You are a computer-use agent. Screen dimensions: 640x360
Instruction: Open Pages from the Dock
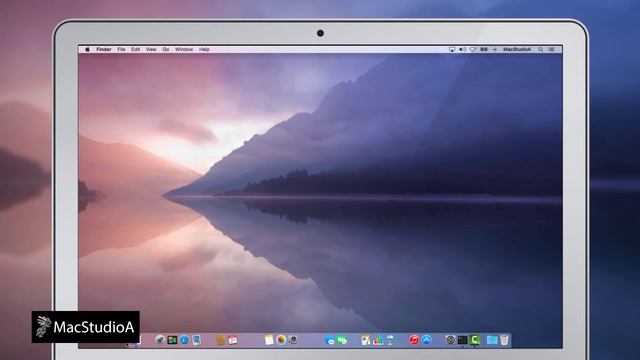click(x=365, y=340)
